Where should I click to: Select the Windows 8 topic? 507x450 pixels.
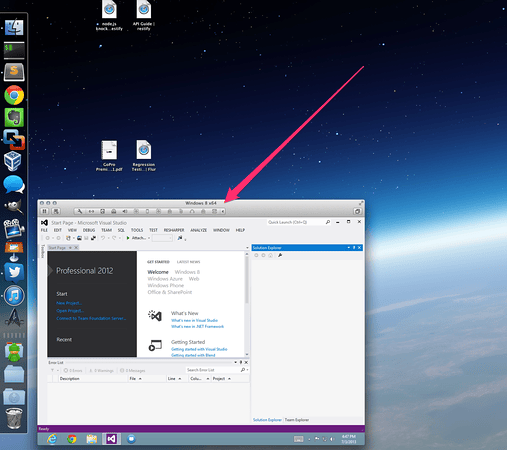[187, 272]
